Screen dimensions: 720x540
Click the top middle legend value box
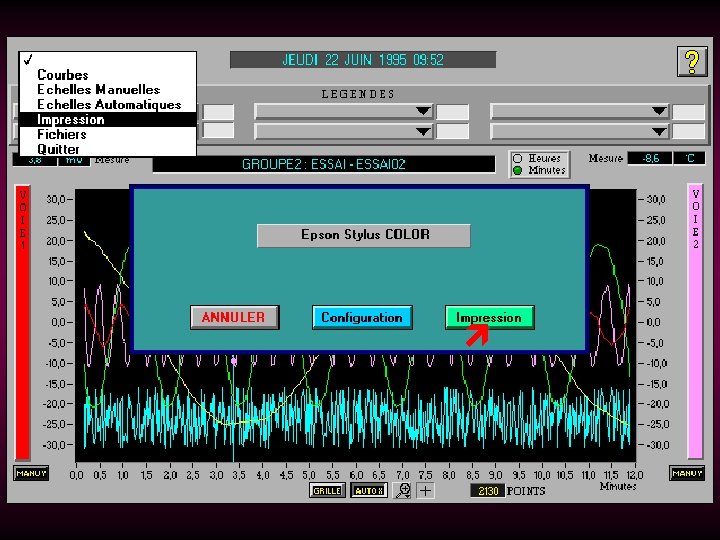click(x=452, y=112)
